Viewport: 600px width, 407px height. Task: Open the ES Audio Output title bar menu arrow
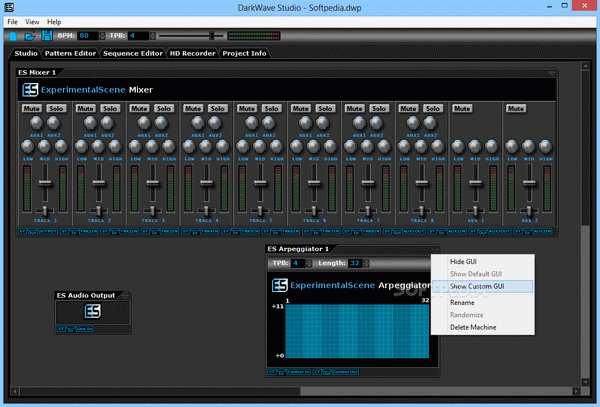tap(125, 296)
